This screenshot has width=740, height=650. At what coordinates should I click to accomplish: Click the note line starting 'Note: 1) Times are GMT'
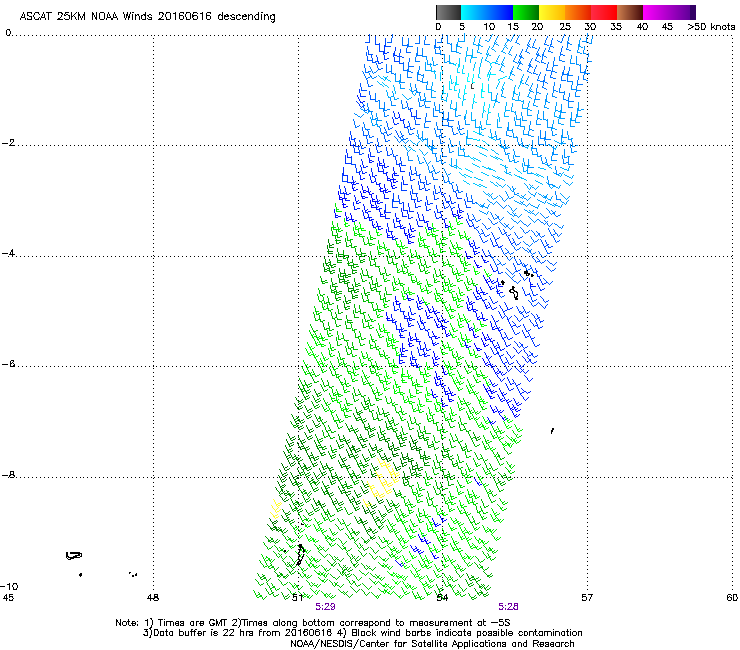(313, 623)
